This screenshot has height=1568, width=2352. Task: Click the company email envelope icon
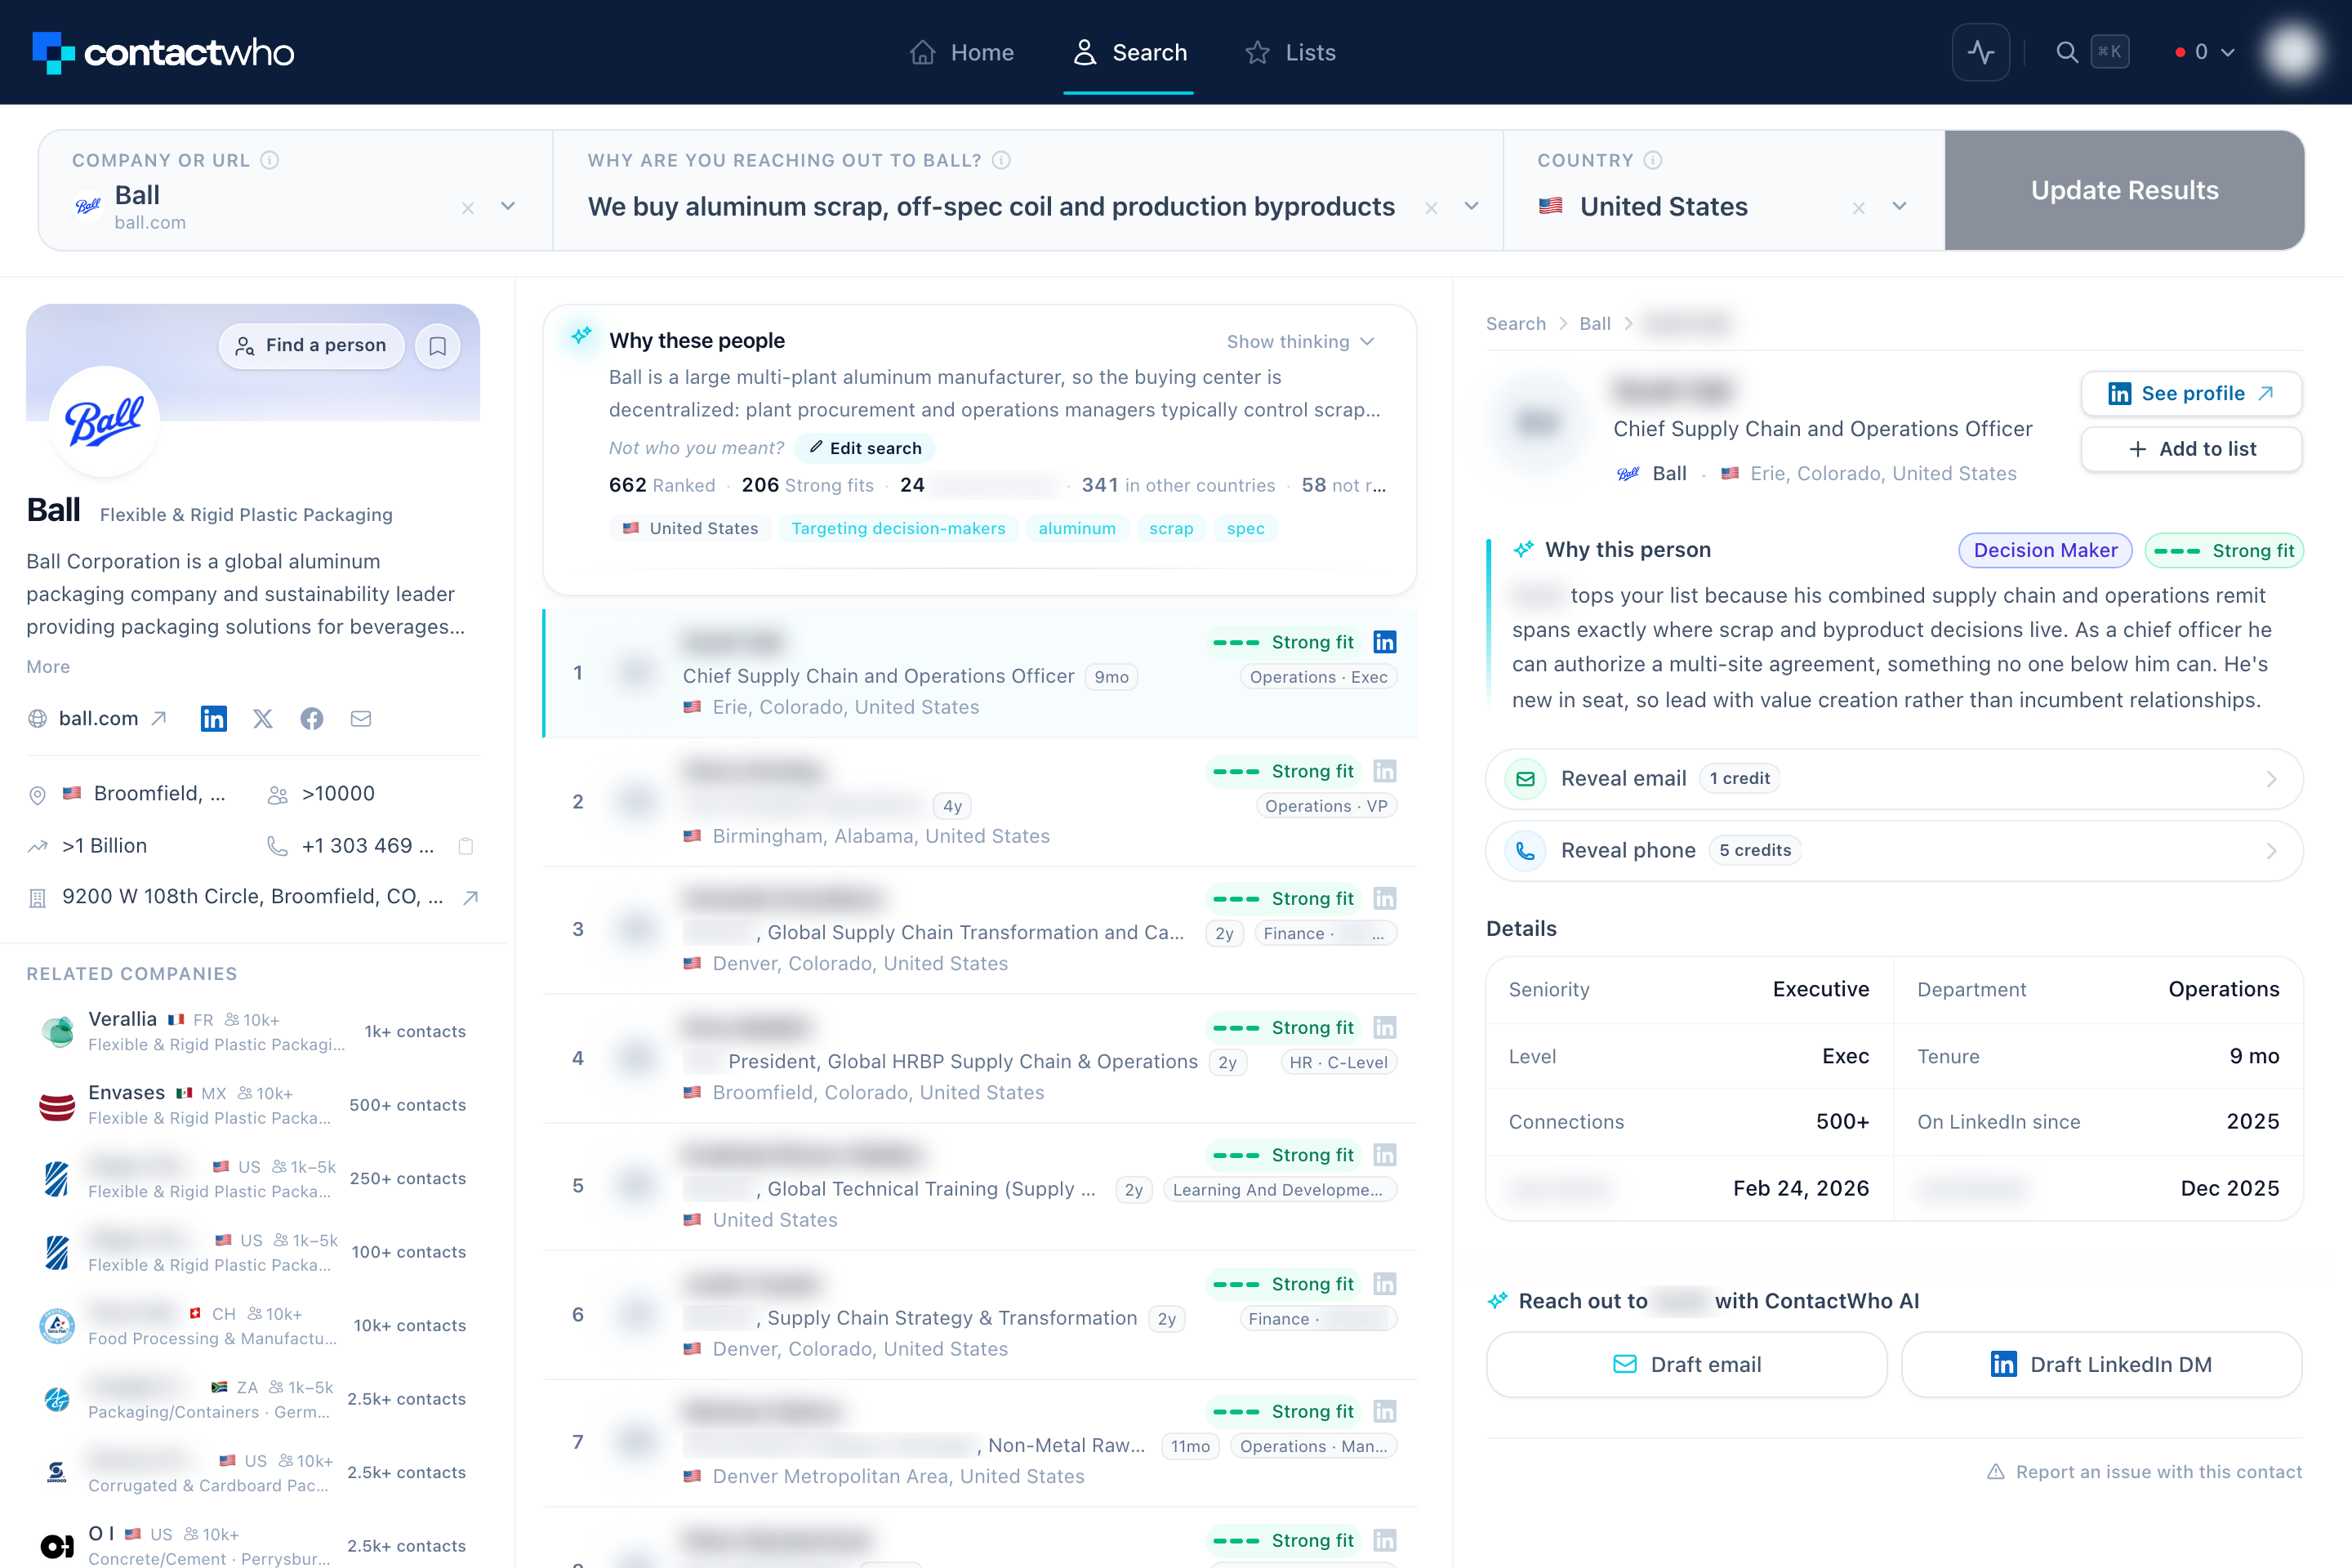tap(361, 718)
